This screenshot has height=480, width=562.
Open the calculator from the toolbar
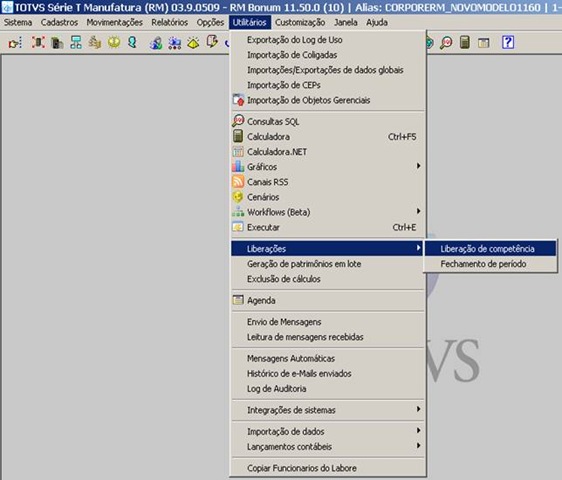click(465, 42)
